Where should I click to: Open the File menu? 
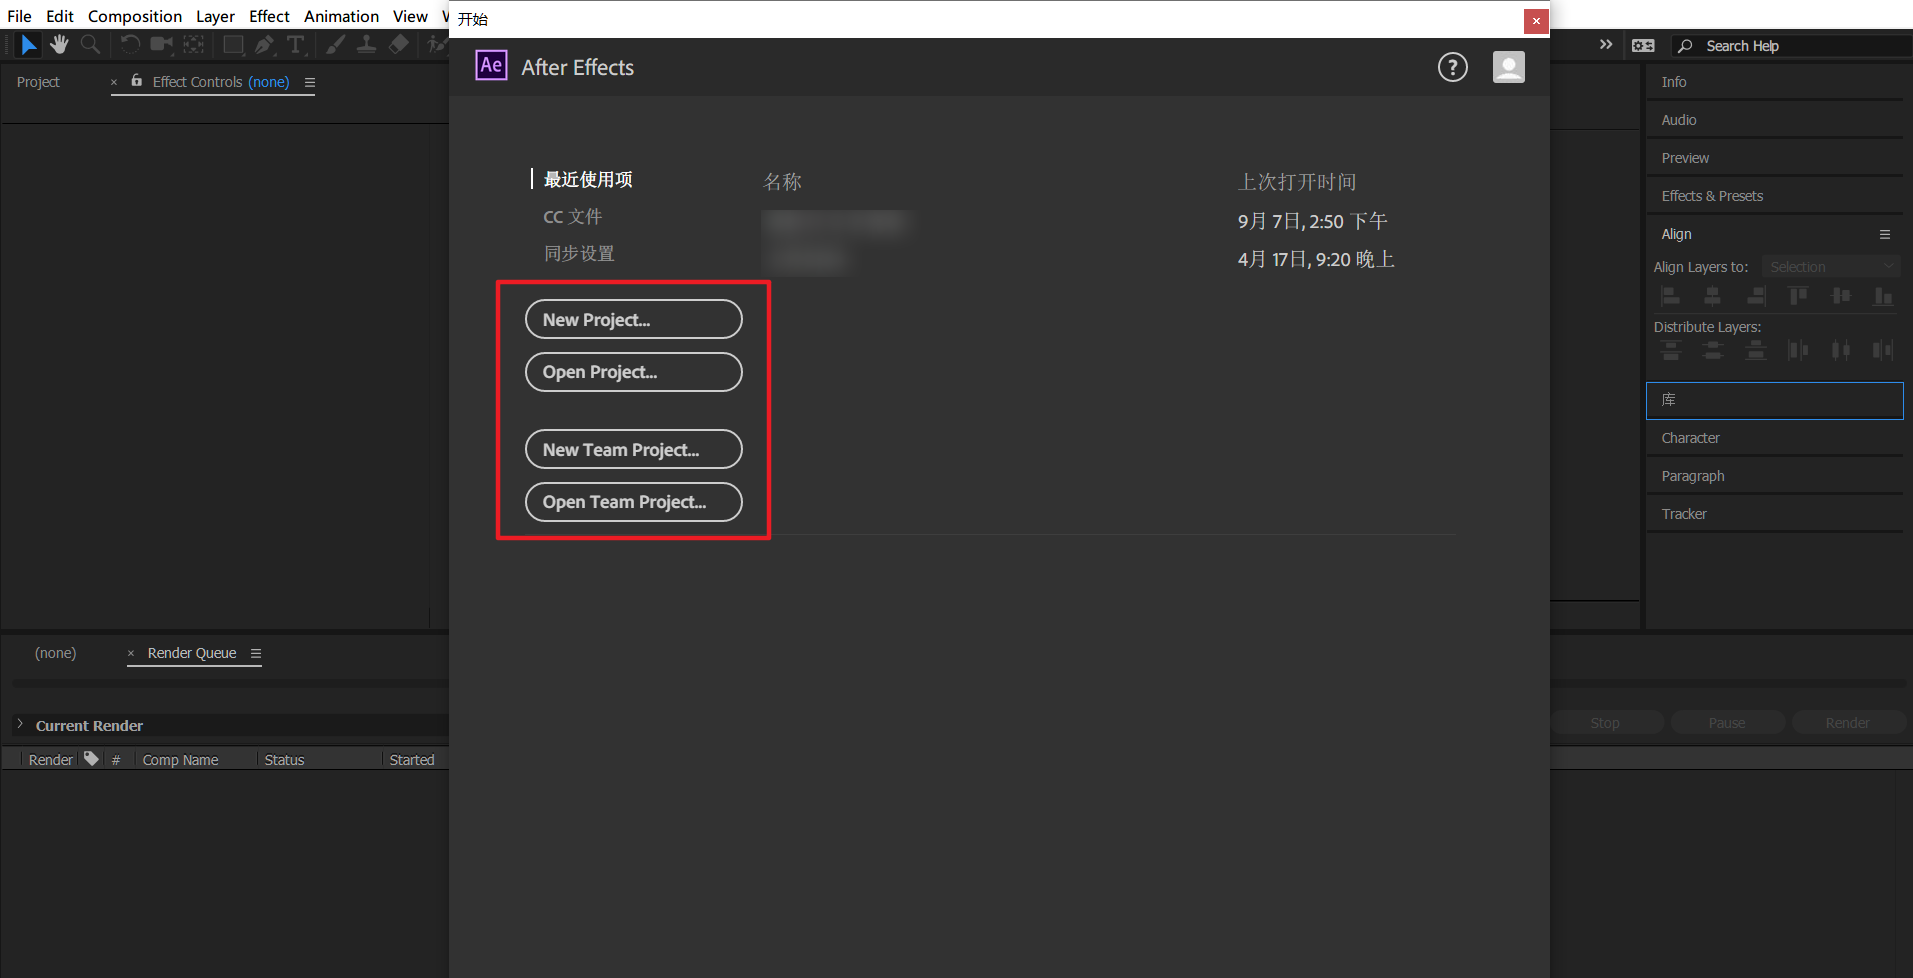point(19,16)
